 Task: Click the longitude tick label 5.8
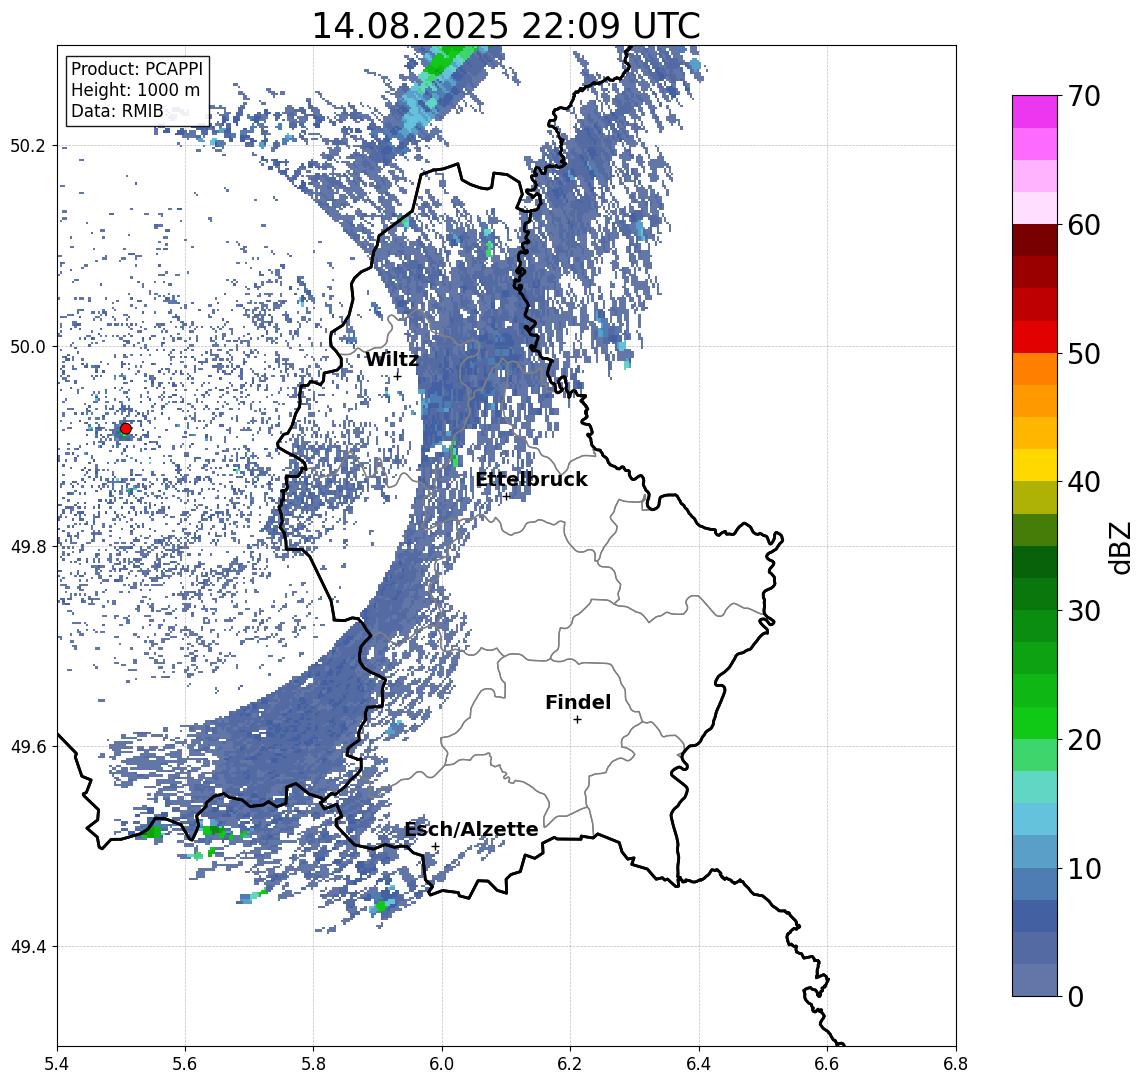[314, 1064]
